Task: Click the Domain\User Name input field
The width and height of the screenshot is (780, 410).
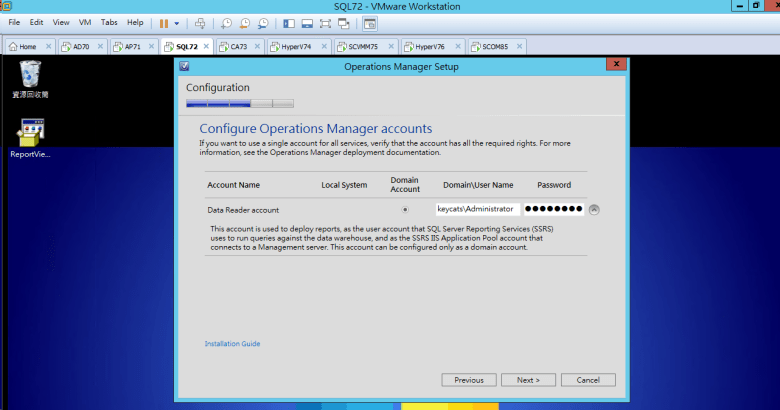Action: [478, 210]
